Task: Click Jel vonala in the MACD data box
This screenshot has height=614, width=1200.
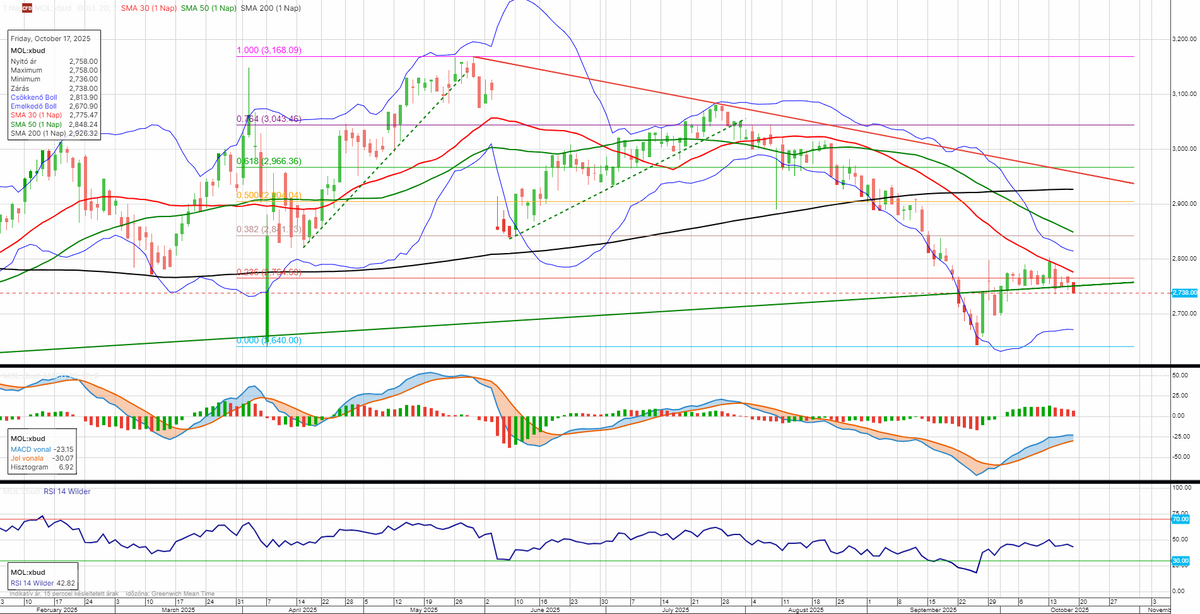Action: (30, 458)
